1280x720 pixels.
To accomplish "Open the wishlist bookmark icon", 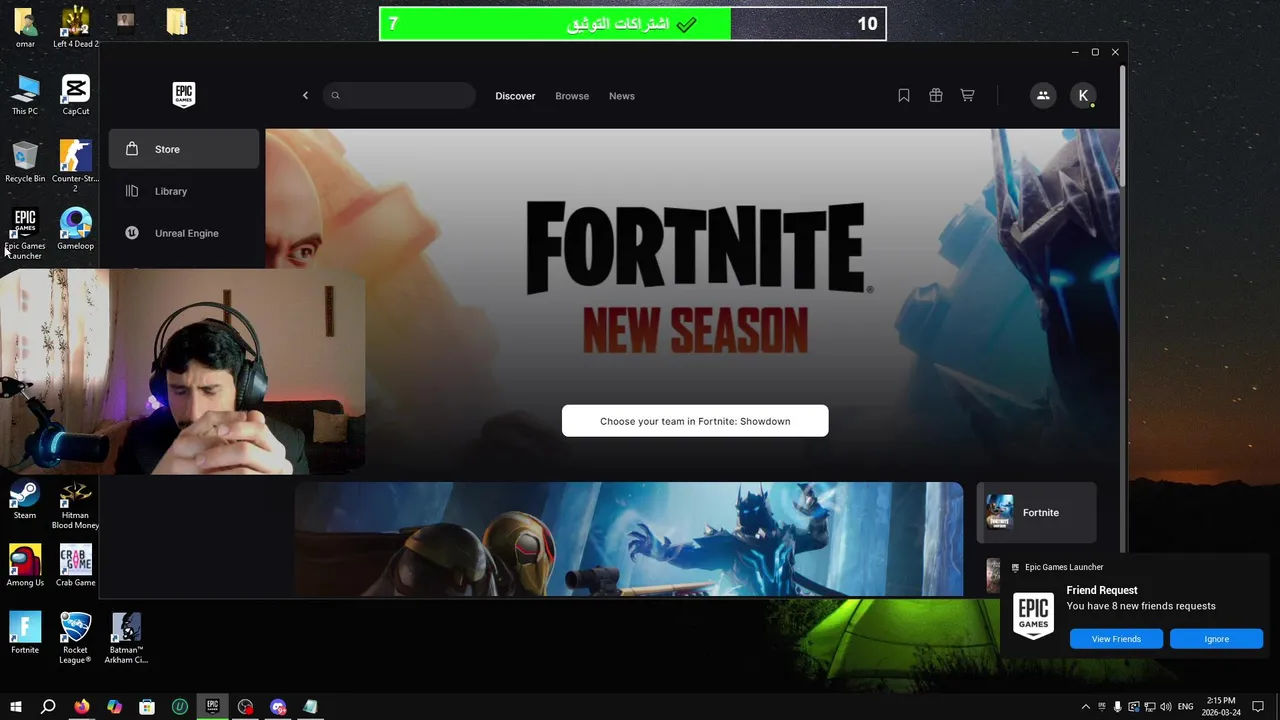I will [904, 96].
